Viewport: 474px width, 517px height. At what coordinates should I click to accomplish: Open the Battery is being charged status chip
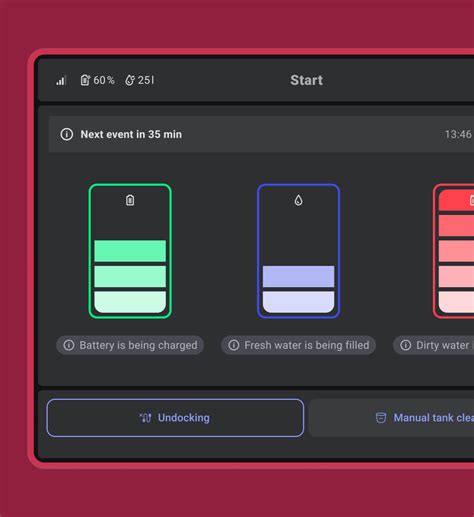click(x=130, y=345)
